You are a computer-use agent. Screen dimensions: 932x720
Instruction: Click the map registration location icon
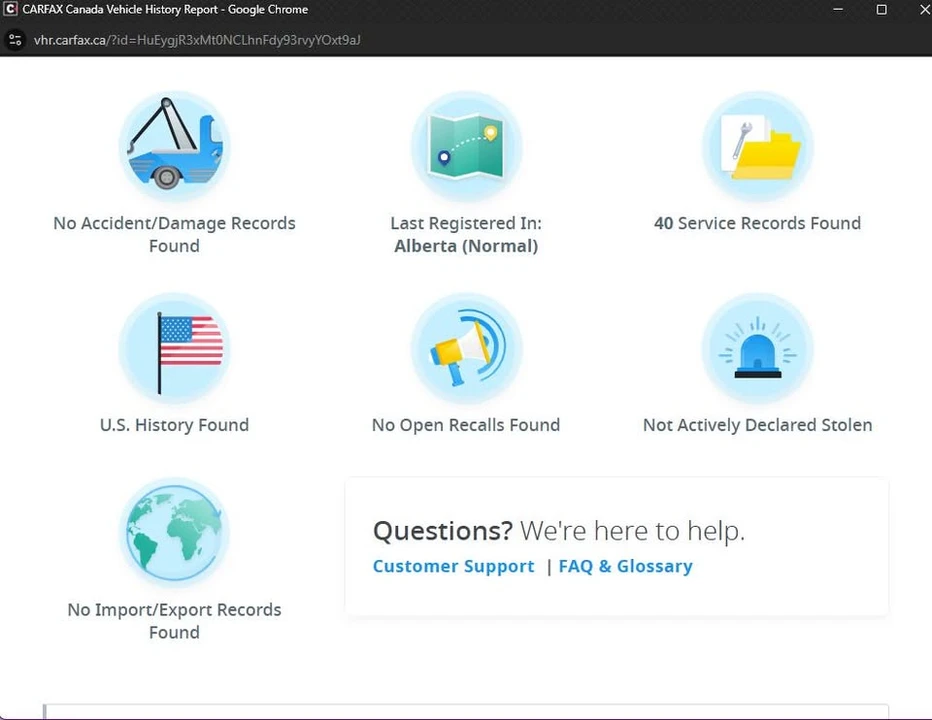[466, 147]
